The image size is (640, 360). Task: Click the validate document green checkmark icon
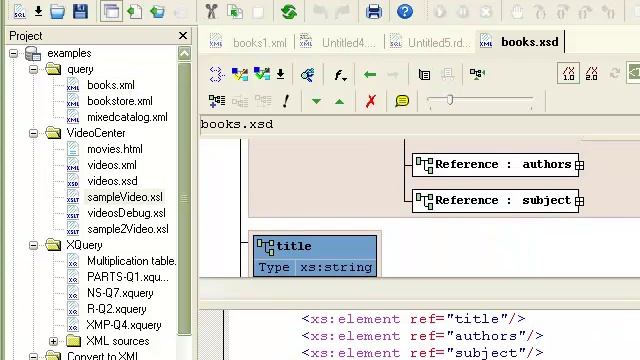(262, 74)
